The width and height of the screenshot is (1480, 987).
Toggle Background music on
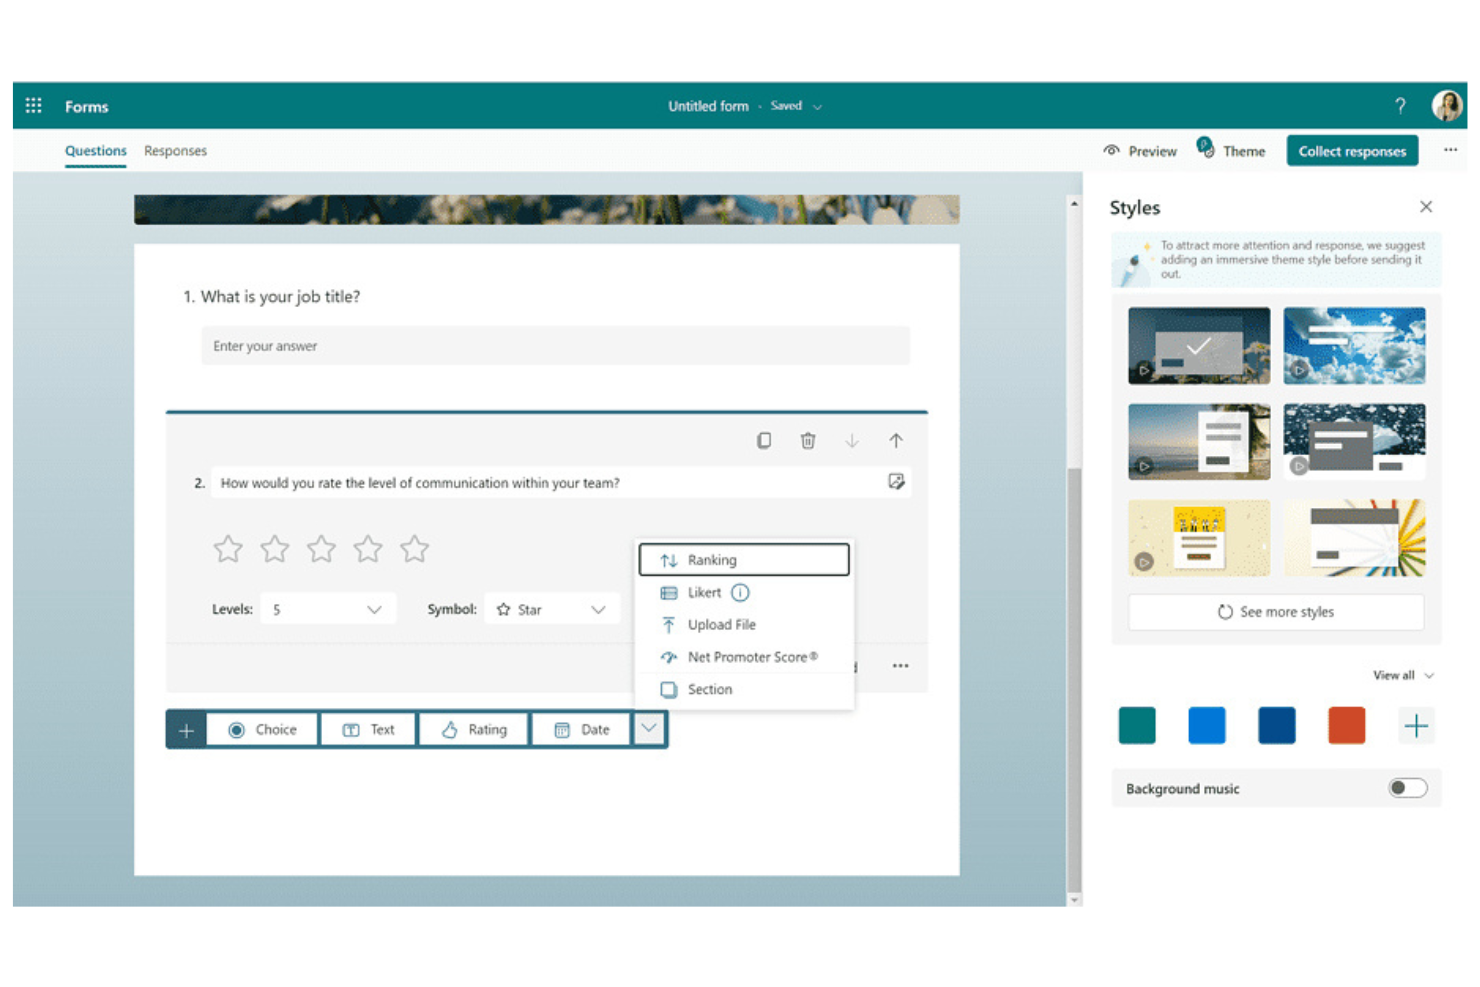[1408, 788]
